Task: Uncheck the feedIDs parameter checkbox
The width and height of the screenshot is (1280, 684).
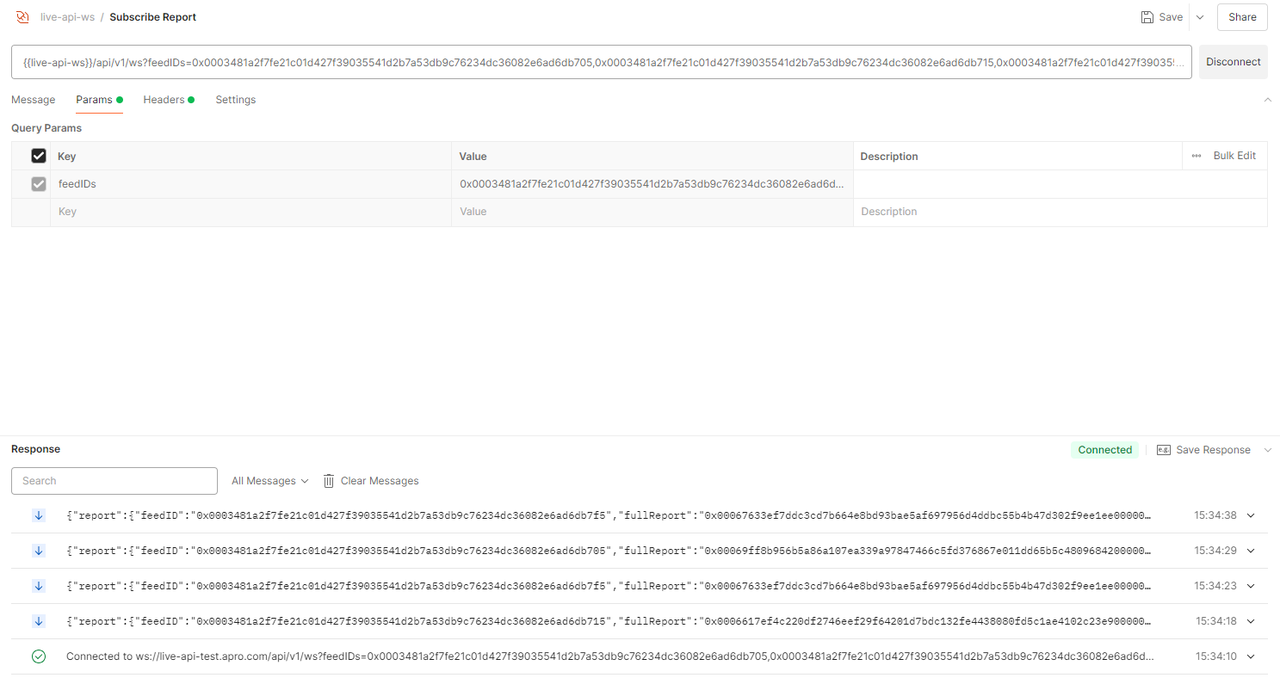Action: 39,184
